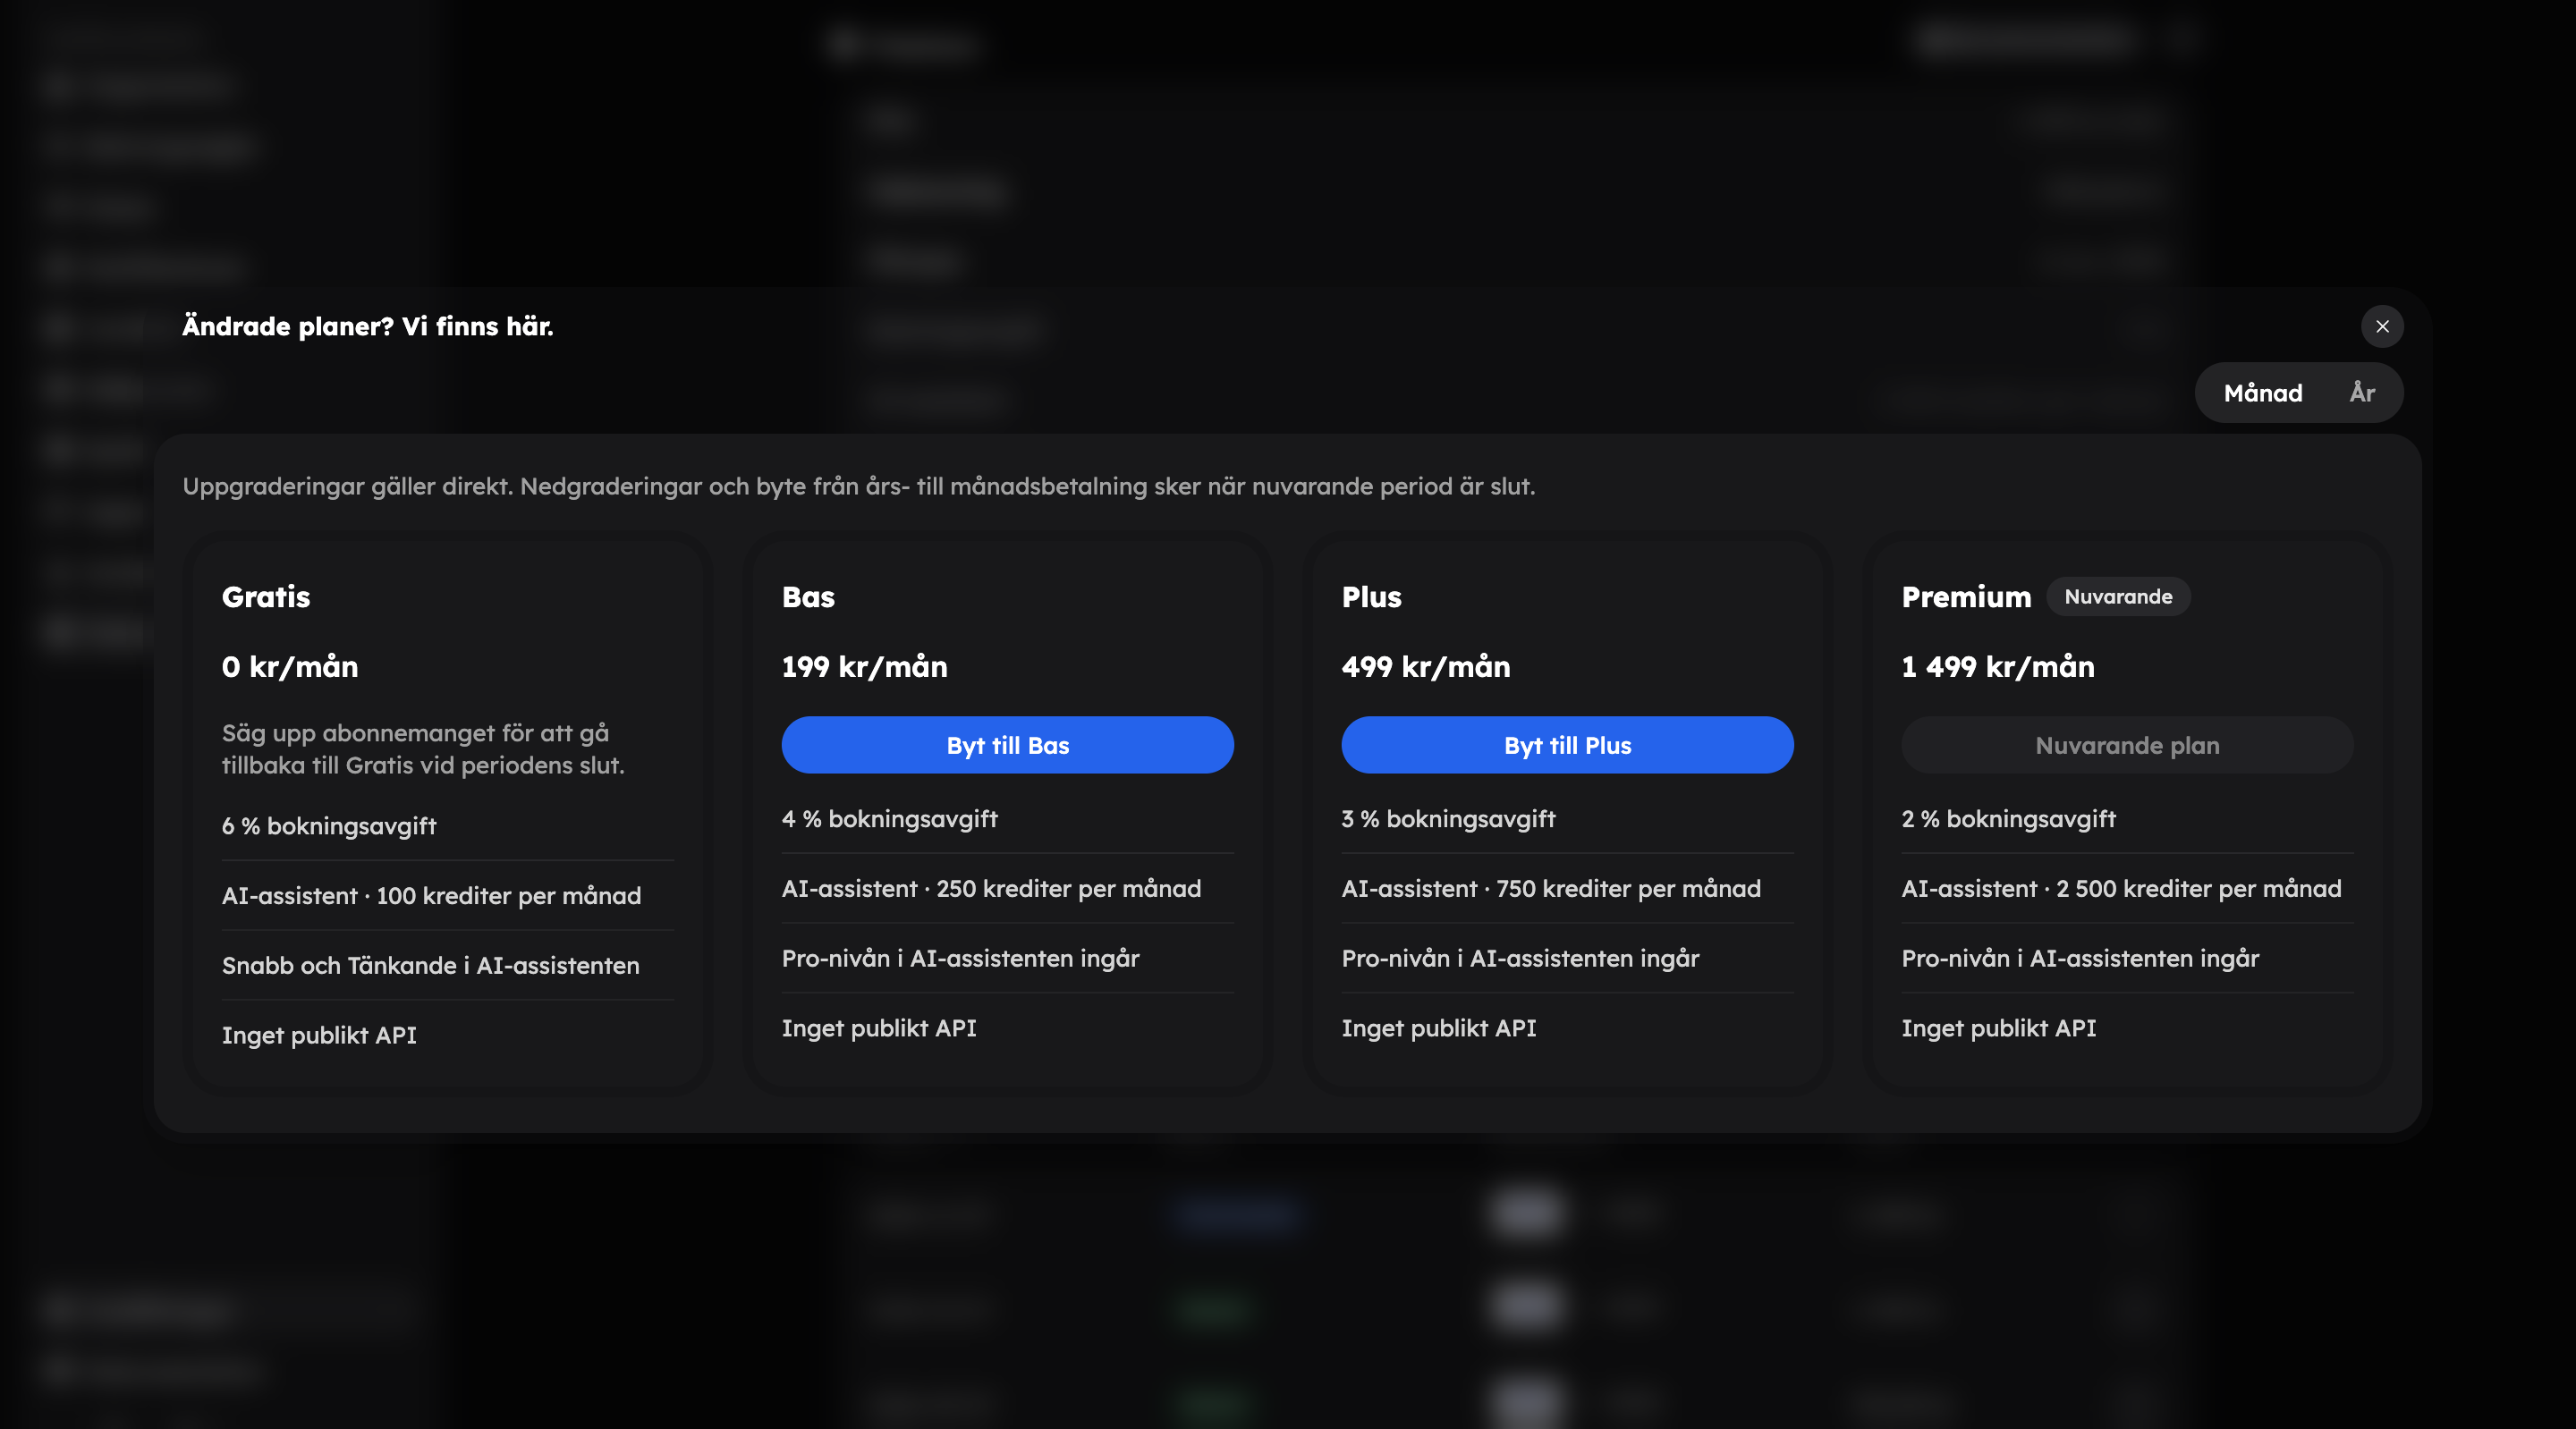
Task: Click the Premium plan heading
Action: click(x=1966, y=597)
